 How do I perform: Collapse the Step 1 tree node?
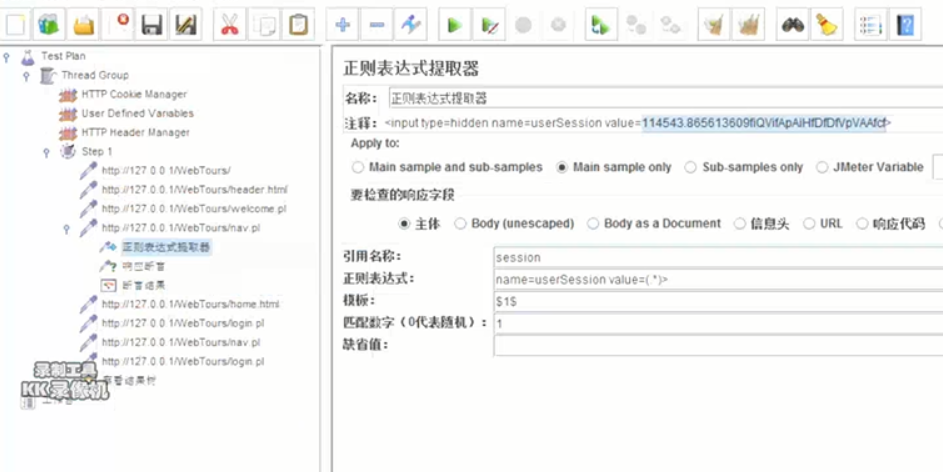pos(46,153)
